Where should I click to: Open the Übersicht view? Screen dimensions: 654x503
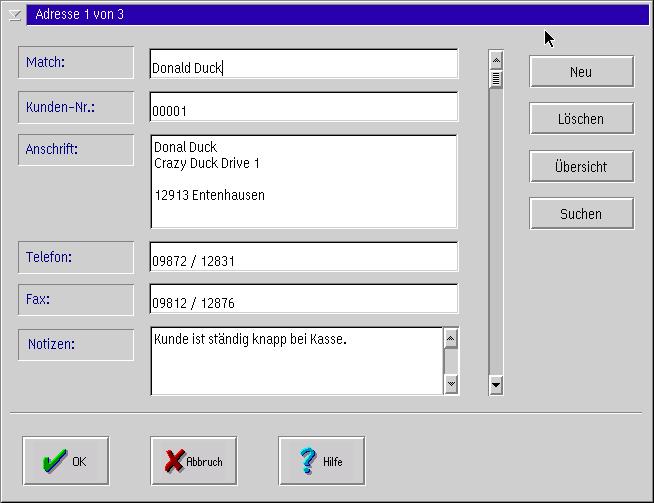(581, 166)
